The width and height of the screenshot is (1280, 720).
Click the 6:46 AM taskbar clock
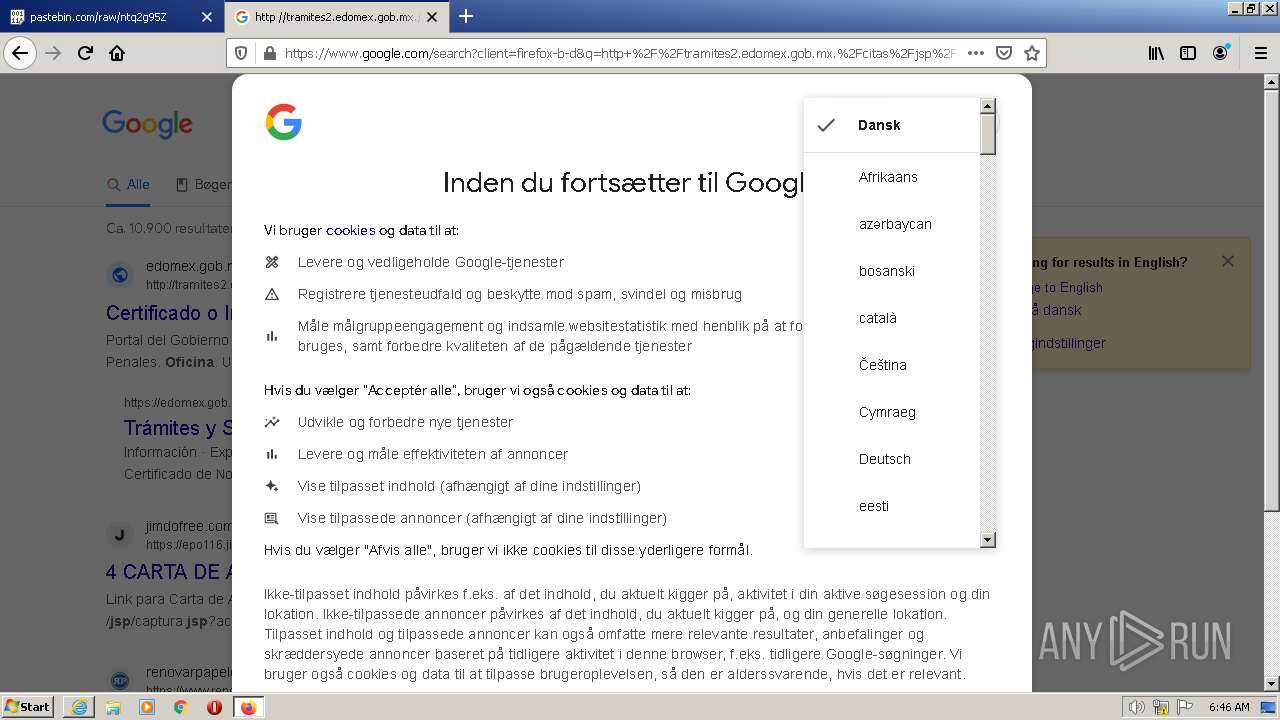tap(1229, 707)
